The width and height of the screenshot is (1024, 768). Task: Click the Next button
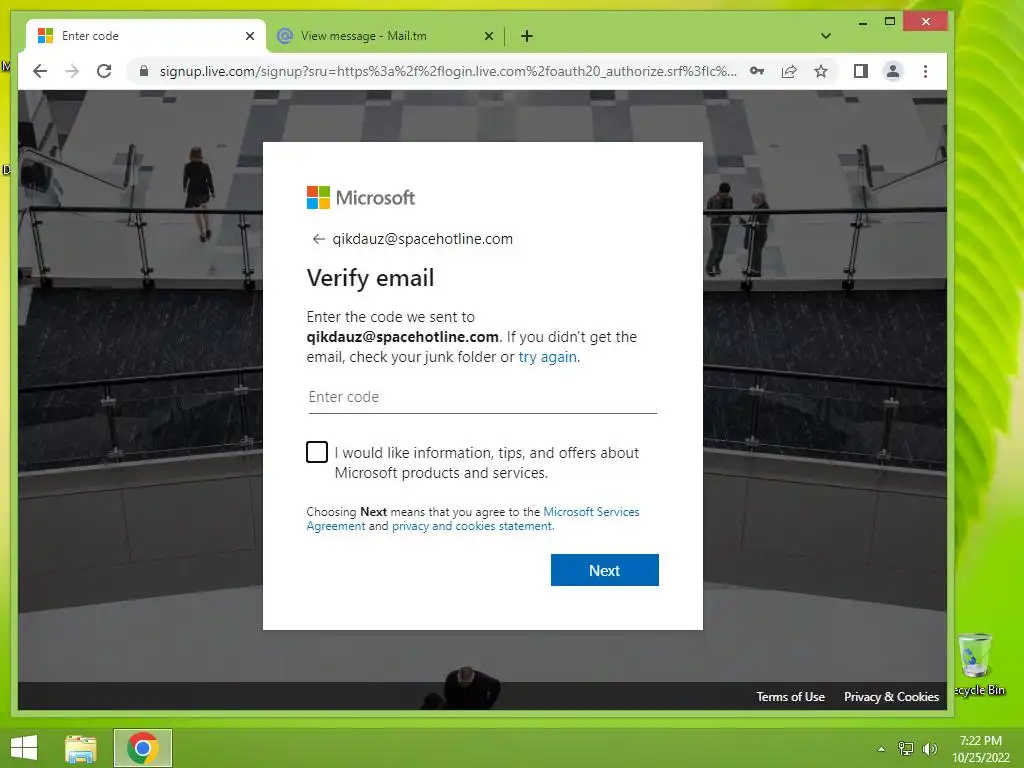coord(604,570)
